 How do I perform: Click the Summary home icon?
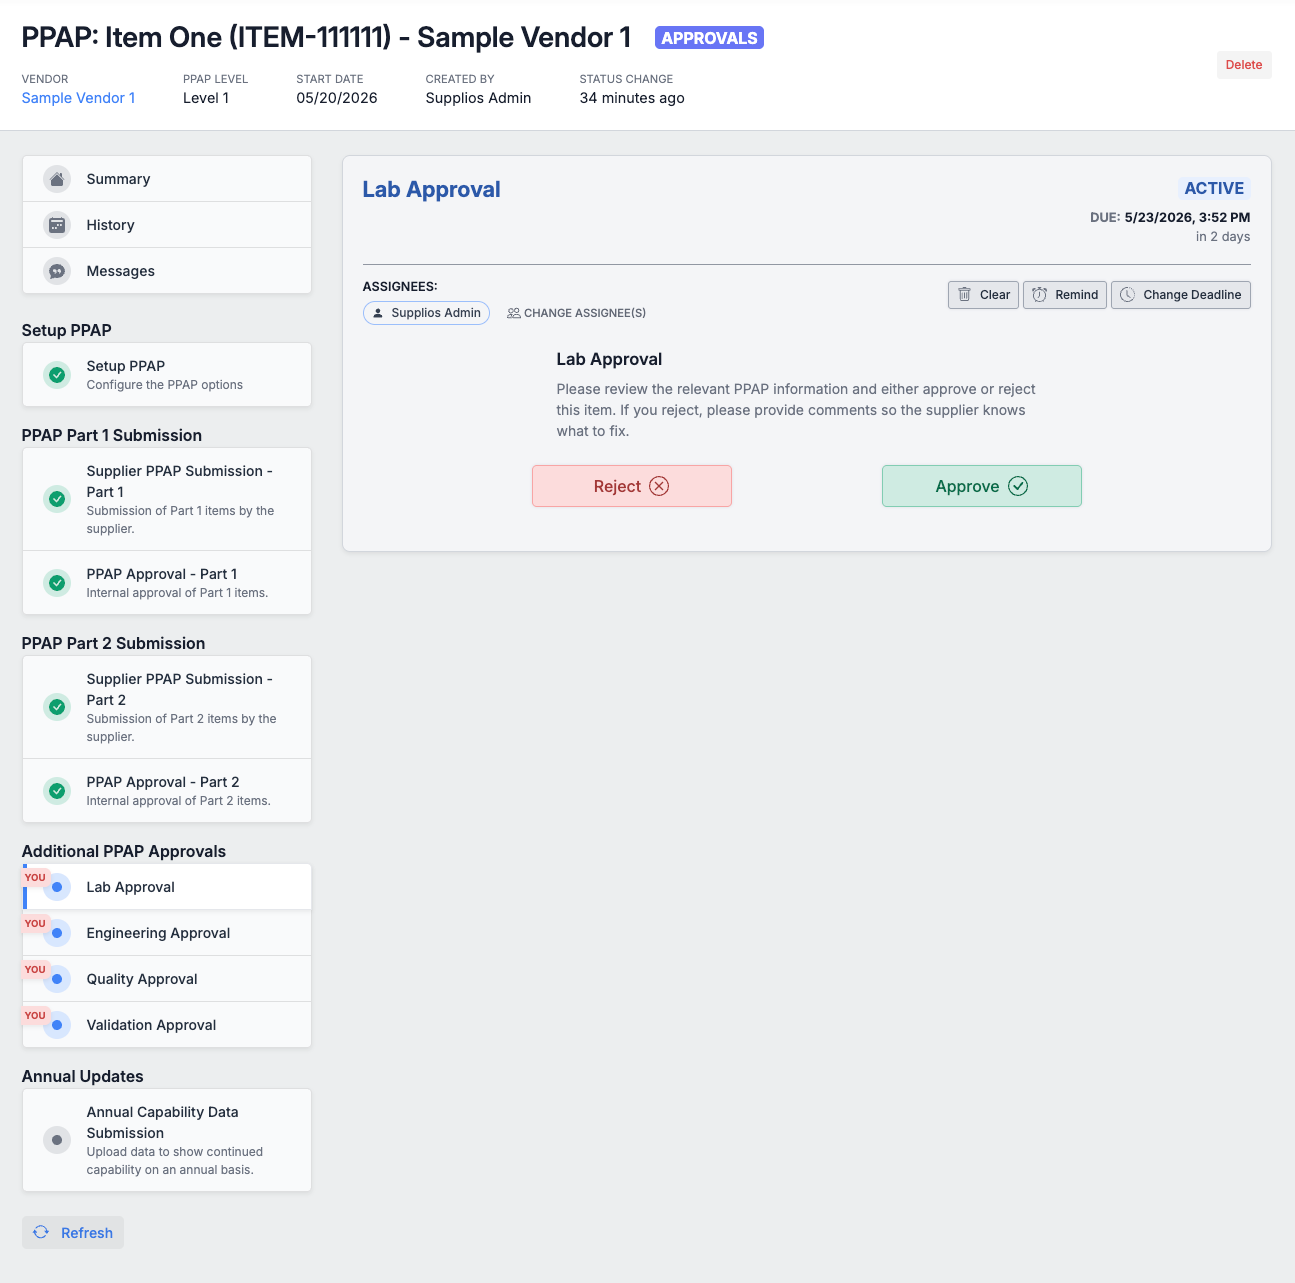click(57, 179)
